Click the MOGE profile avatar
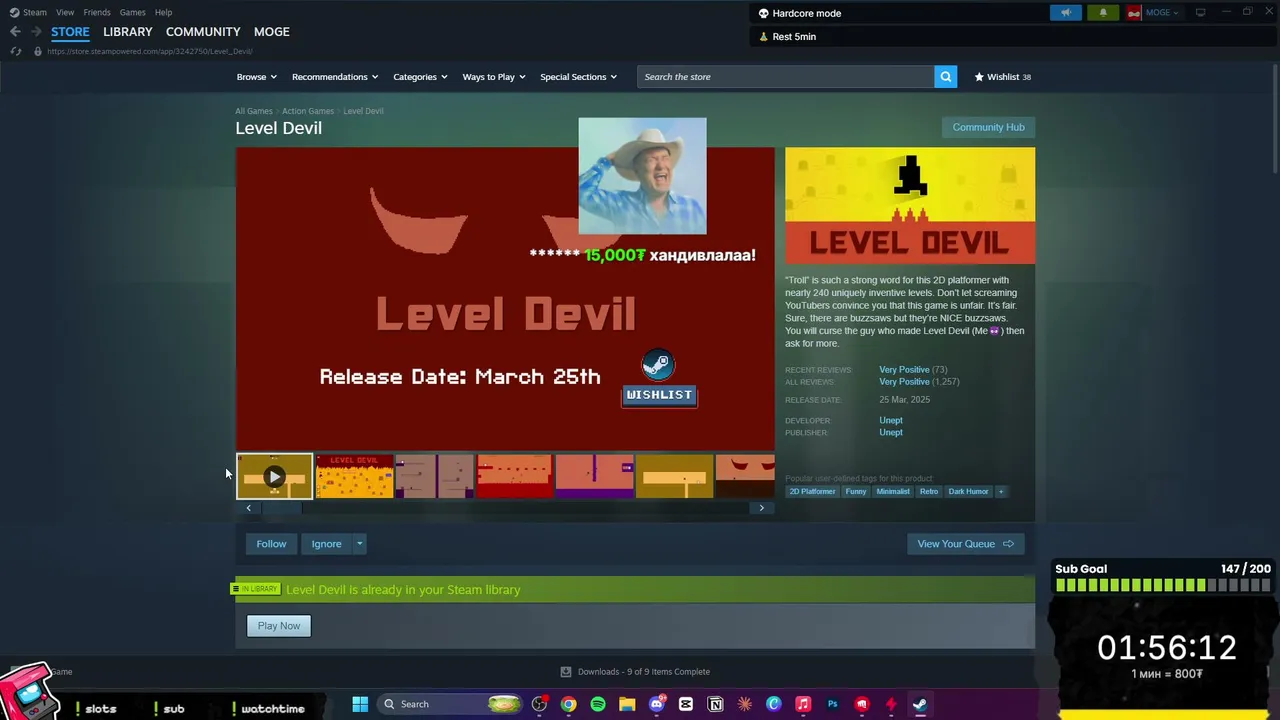The height and width of the screenshot is (720, 1280). pos(1134,13)
